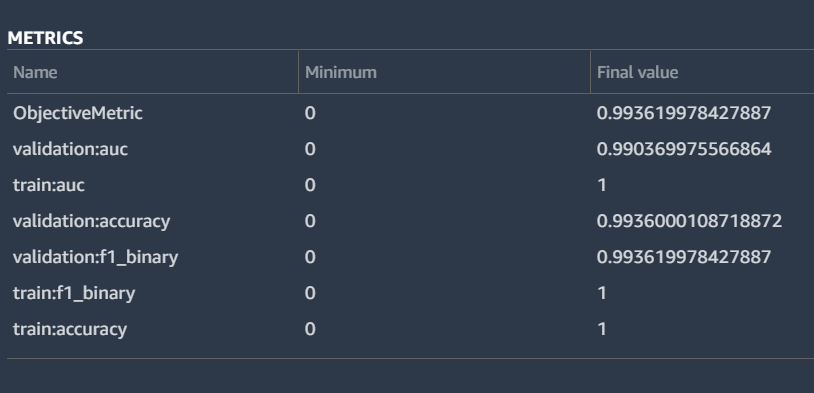Click the ObjectiveMetric final value 0.993619978427887
Image resolution: width=814 pixels, height=393 pixels.
pyautogui.click(x=684, y=113)
